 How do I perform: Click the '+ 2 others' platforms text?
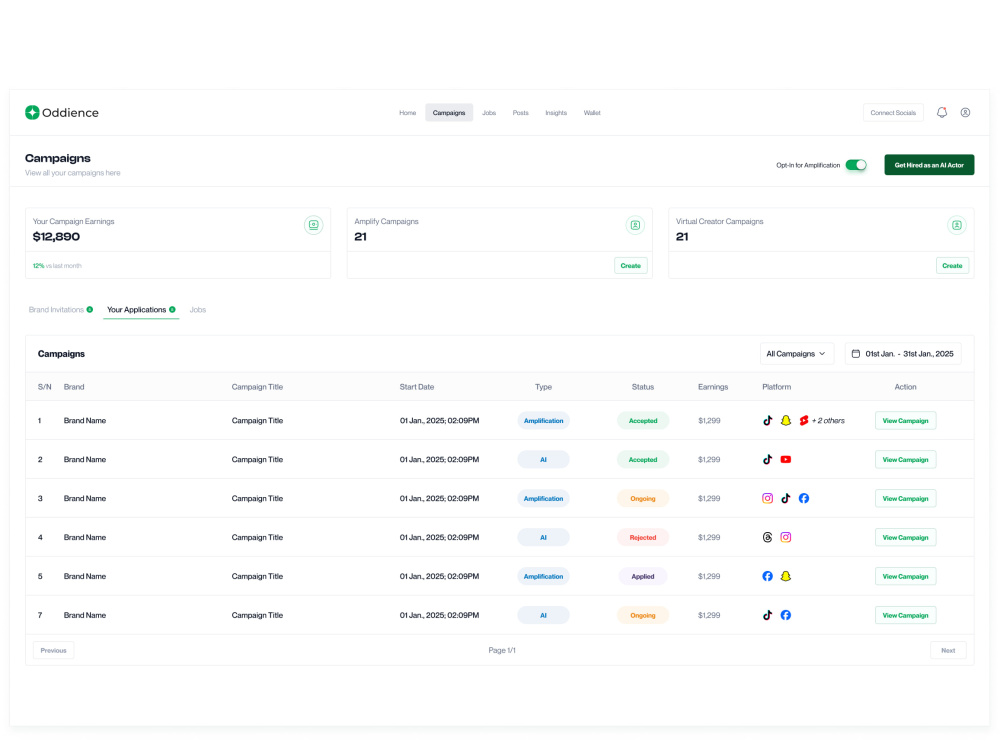(x=828, y=420)
